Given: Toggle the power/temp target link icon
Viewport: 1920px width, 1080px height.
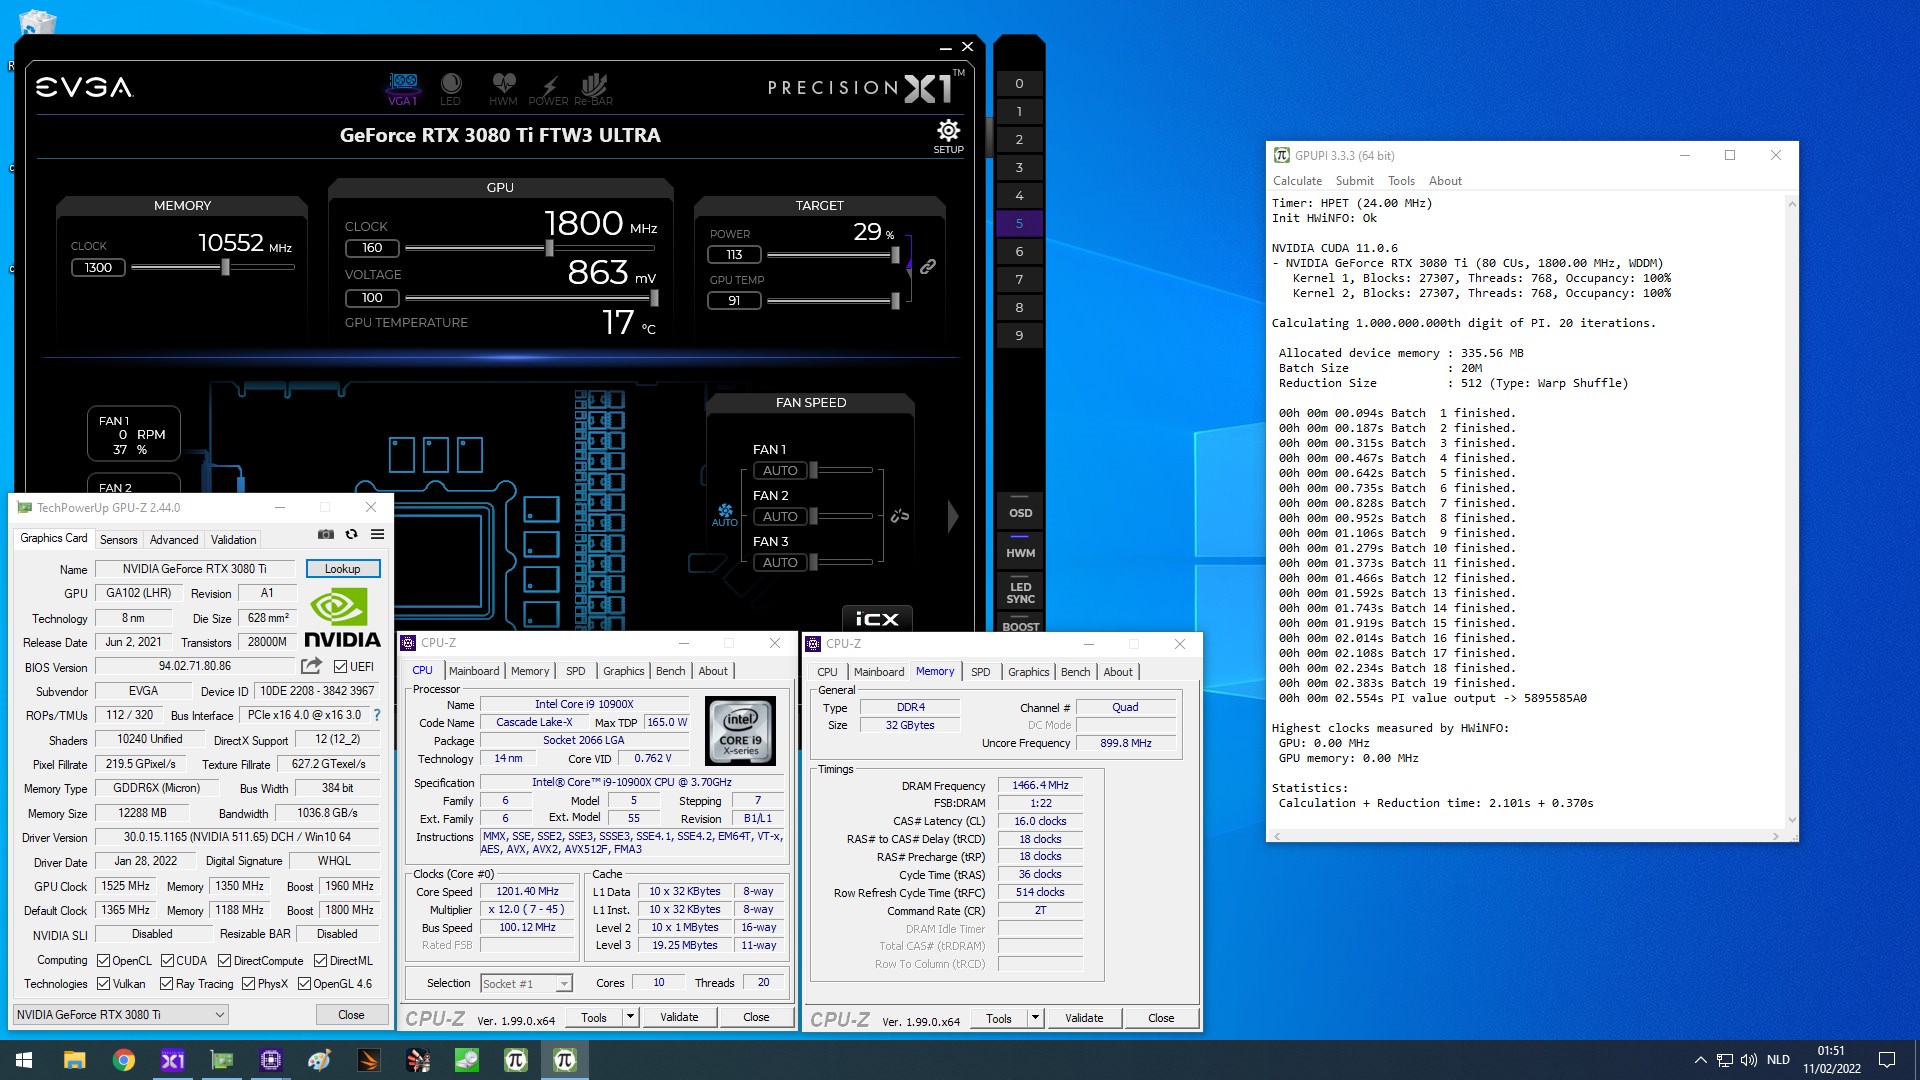Looking at the screenshot, I should (x=928, y=267).
